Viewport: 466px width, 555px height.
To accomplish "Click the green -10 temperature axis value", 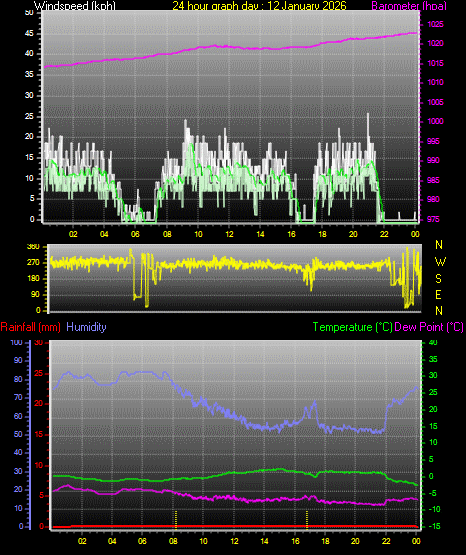I will point(435,509).
